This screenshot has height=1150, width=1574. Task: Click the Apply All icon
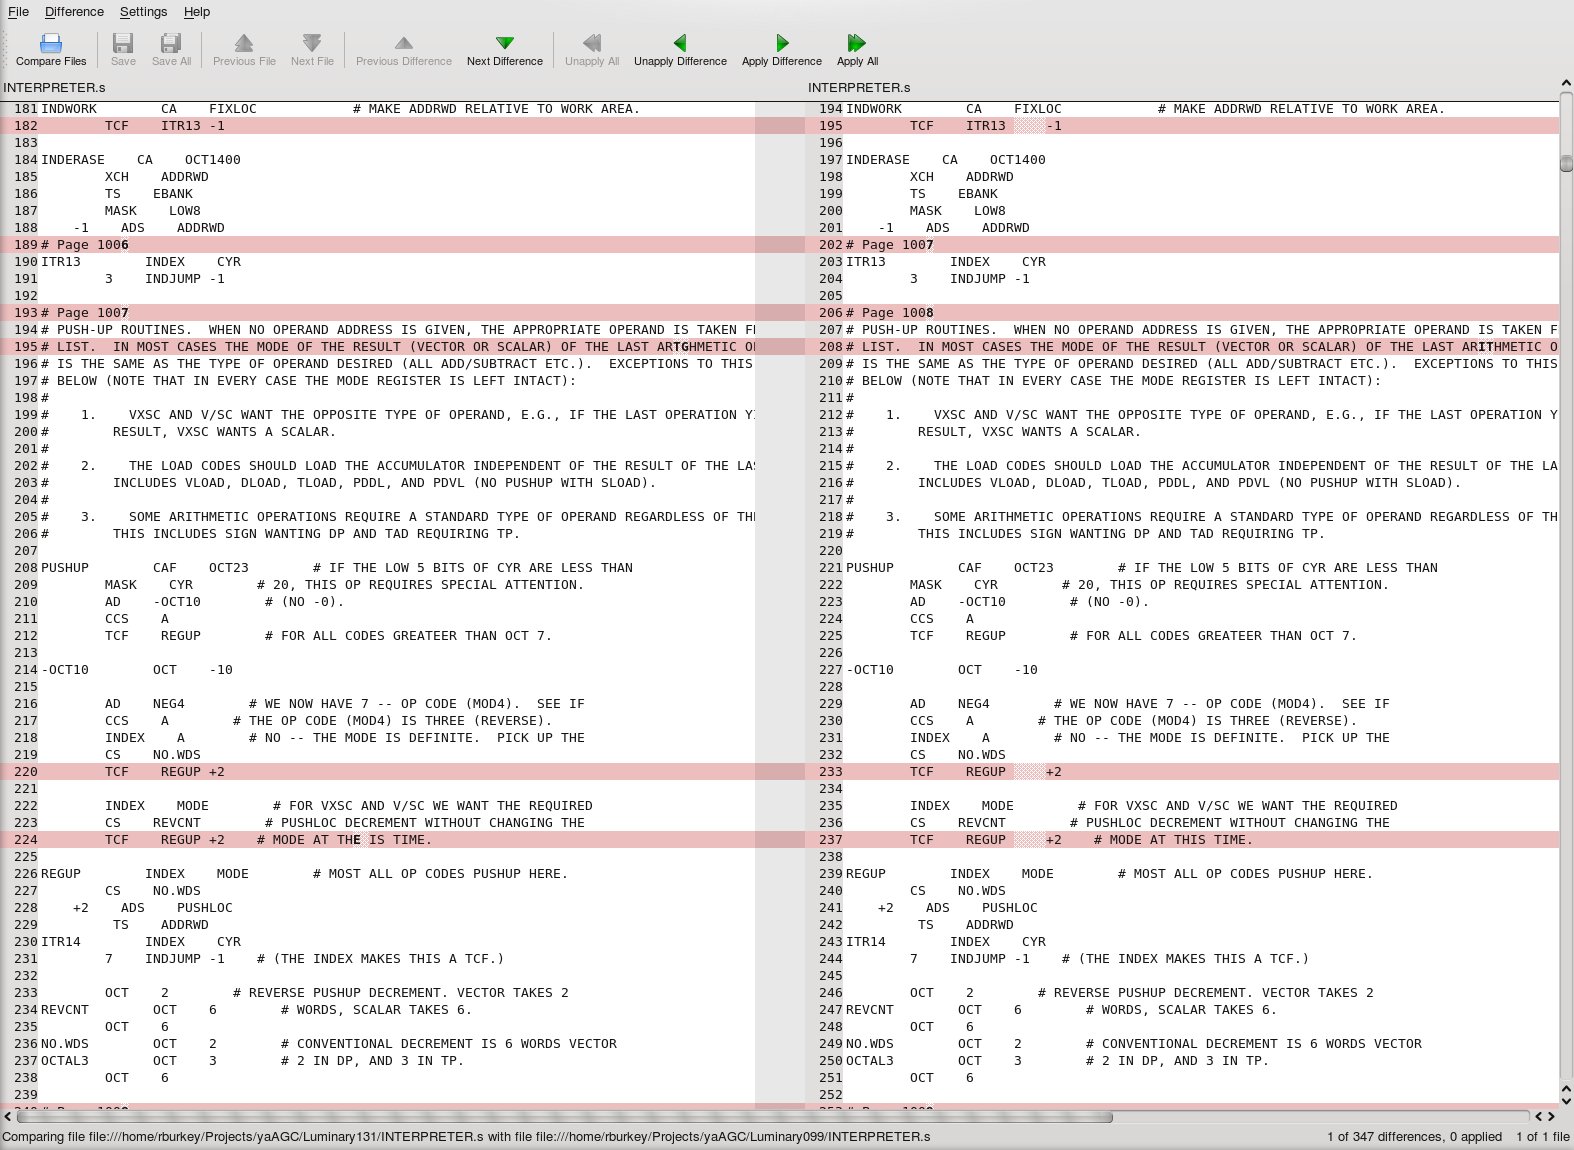pos(857,43)
